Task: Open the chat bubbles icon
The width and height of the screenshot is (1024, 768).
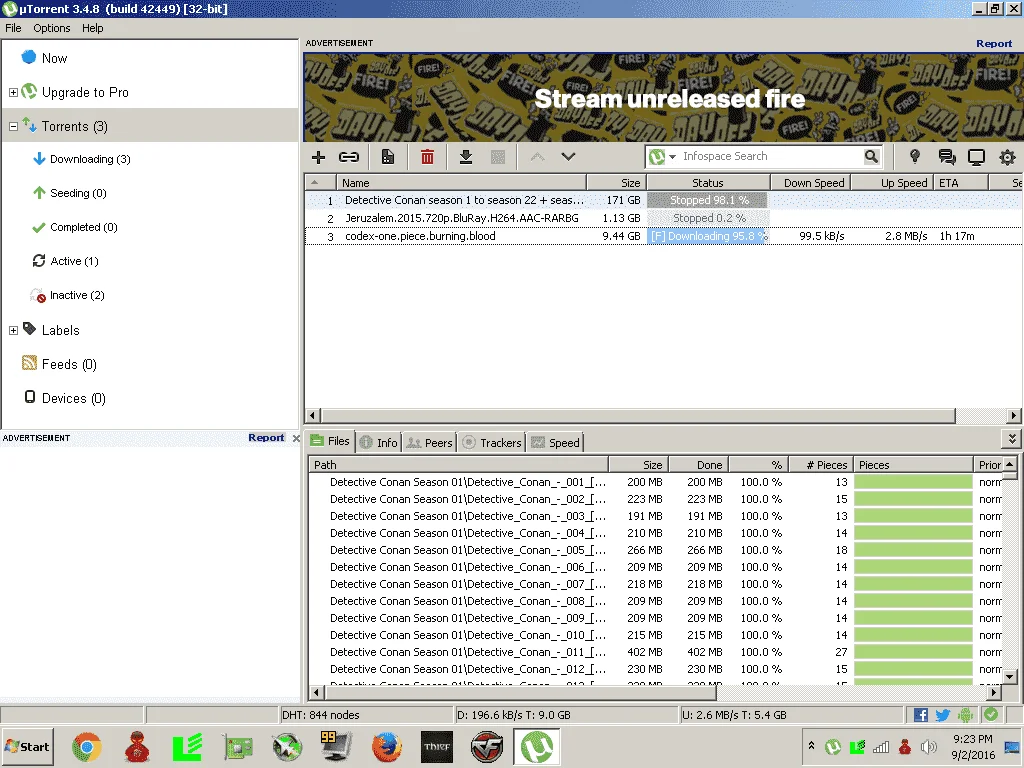Action: (x=946, y=157)
